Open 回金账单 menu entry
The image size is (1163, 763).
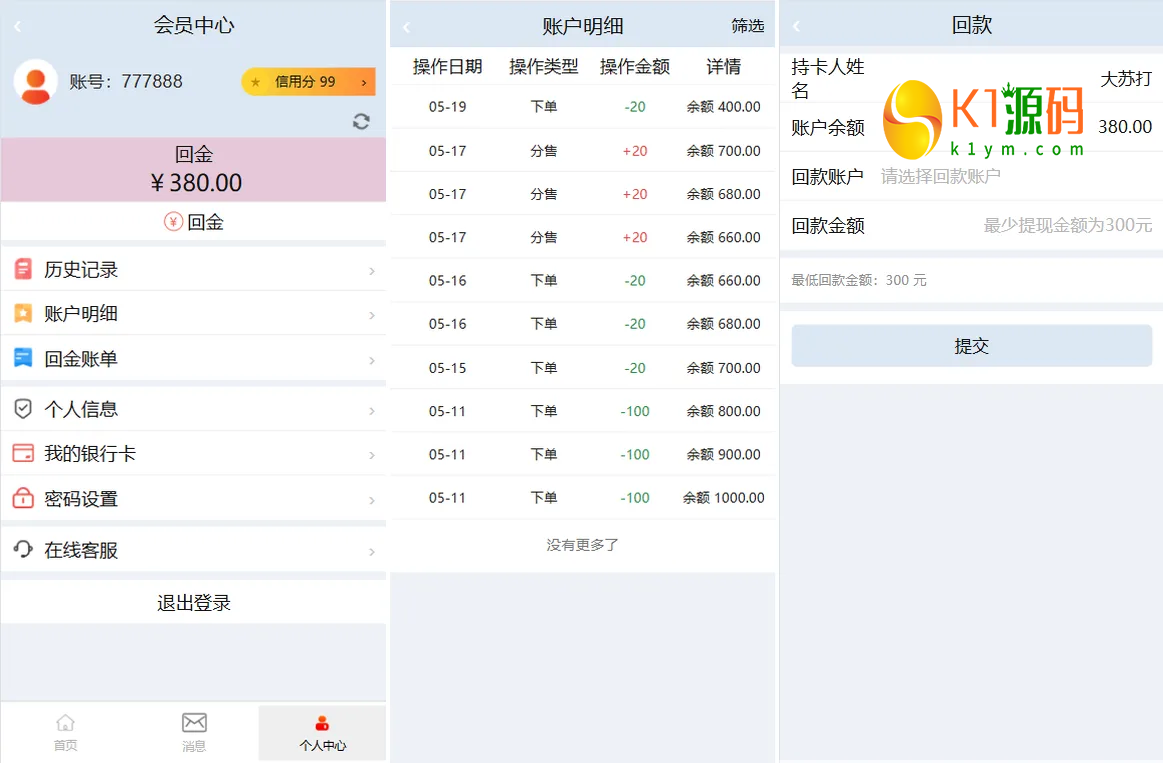[194, 358]
